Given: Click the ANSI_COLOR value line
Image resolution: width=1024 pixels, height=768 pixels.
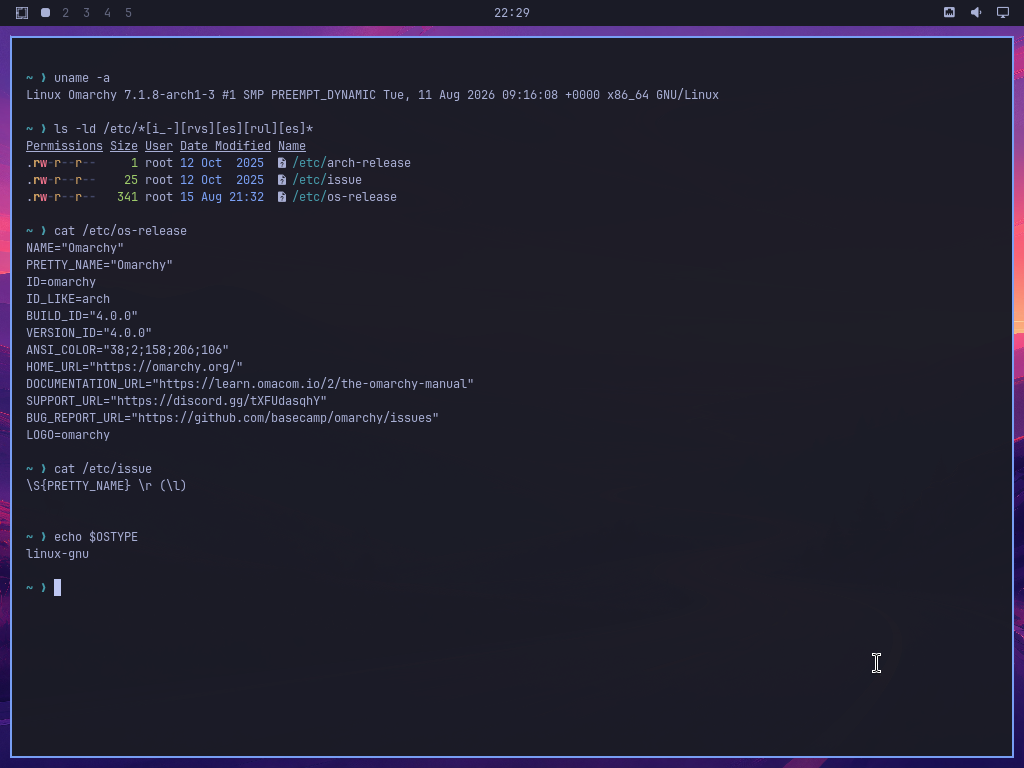Looking at the screenshot, I should pyautogui.click(x=127, y=349).
